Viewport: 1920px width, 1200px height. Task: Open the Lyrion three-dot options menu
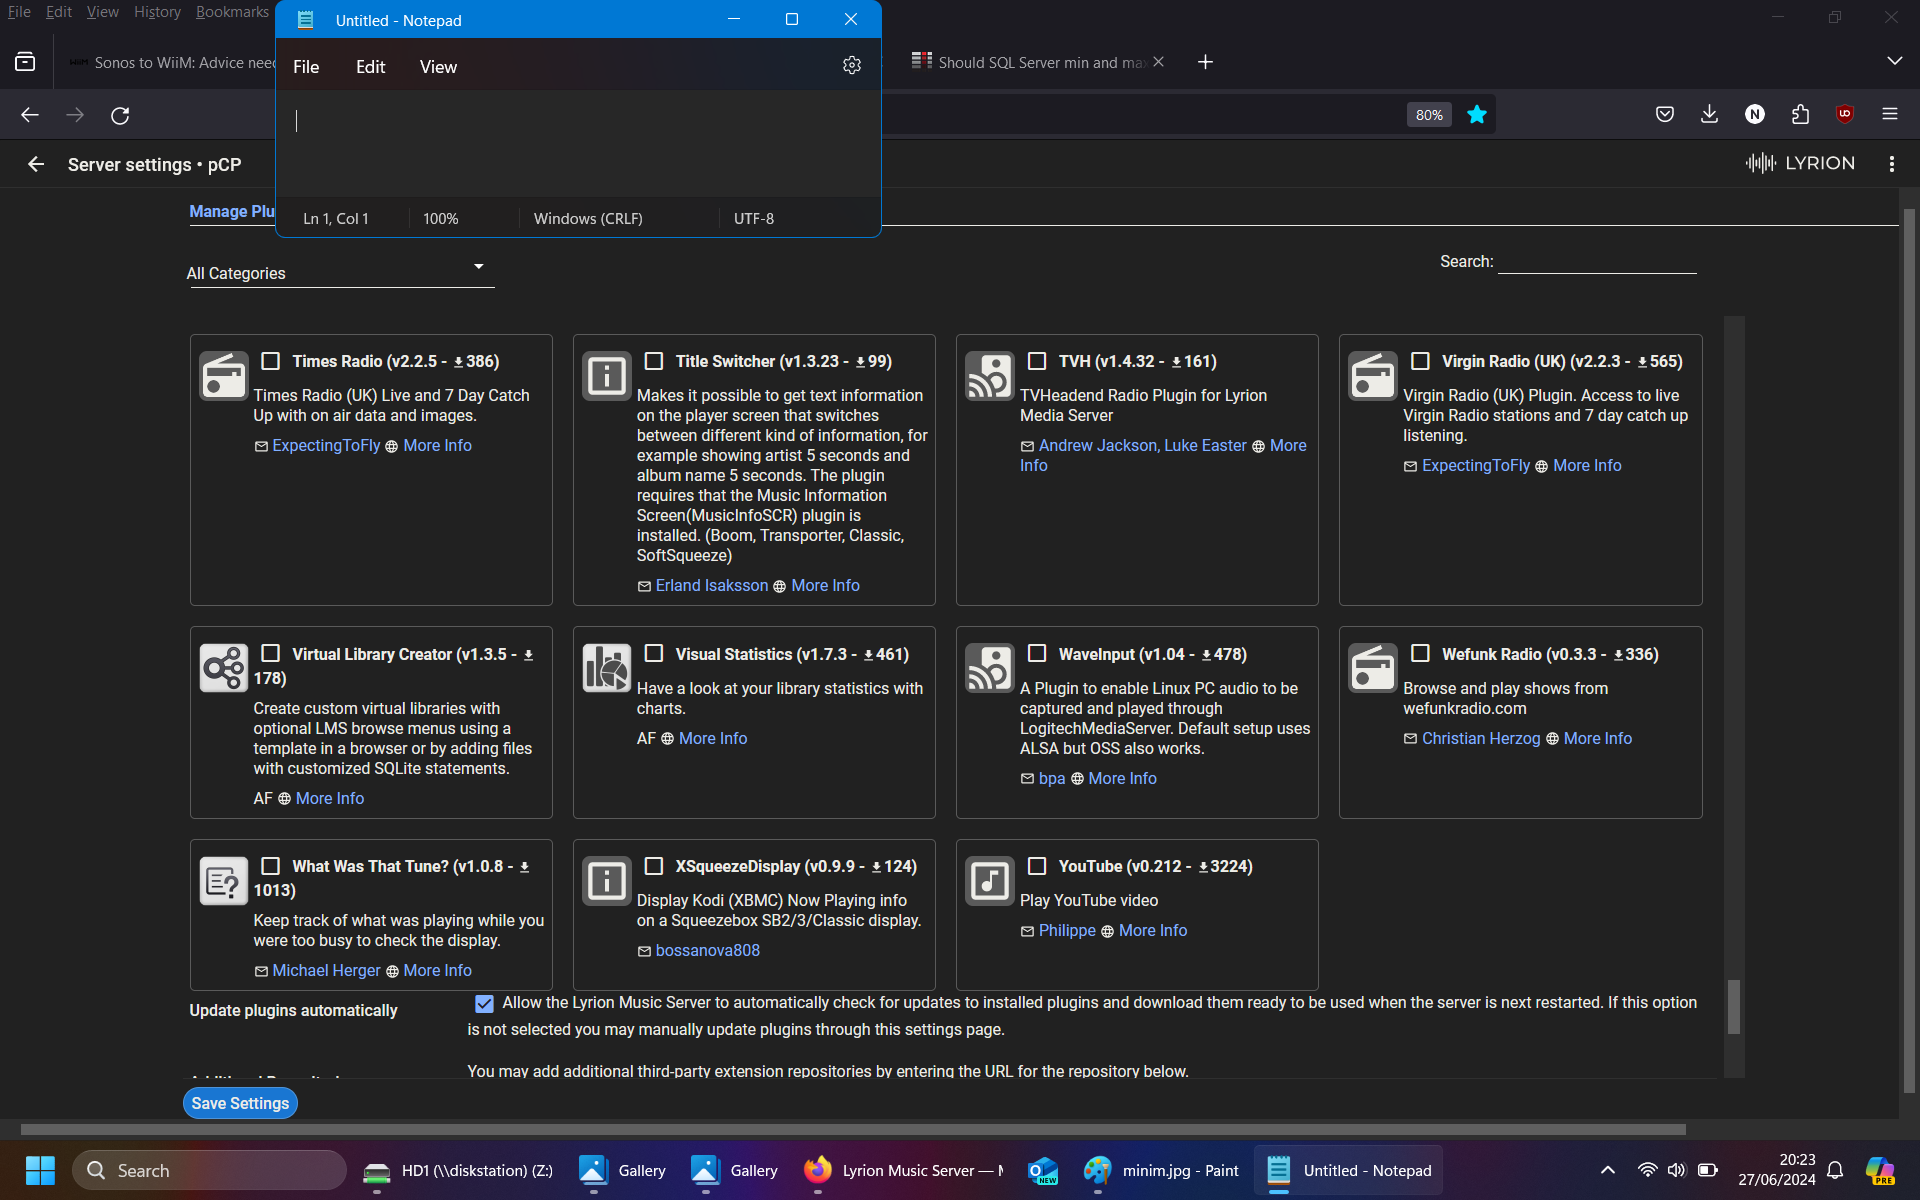(x=1891, y=164)
